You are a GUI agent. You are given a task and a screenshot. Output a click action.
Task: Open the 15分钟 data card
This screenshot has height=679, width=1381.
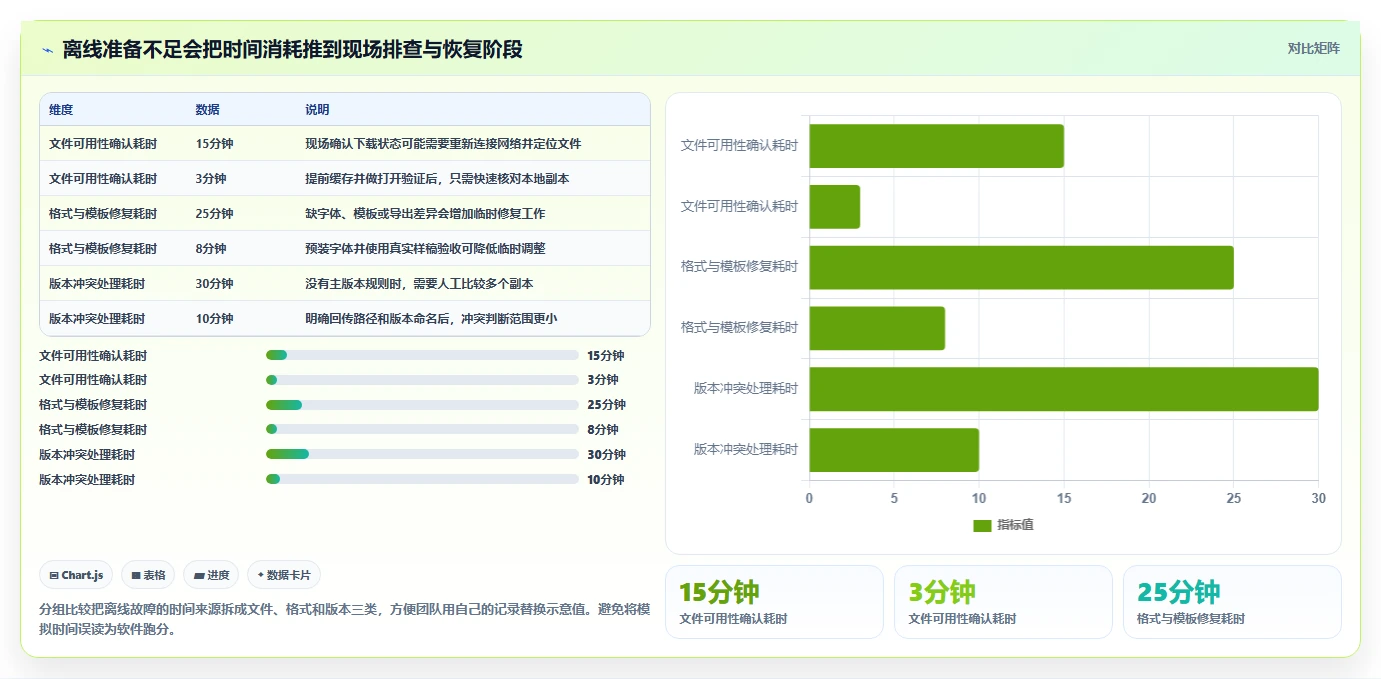coord(774,601)
